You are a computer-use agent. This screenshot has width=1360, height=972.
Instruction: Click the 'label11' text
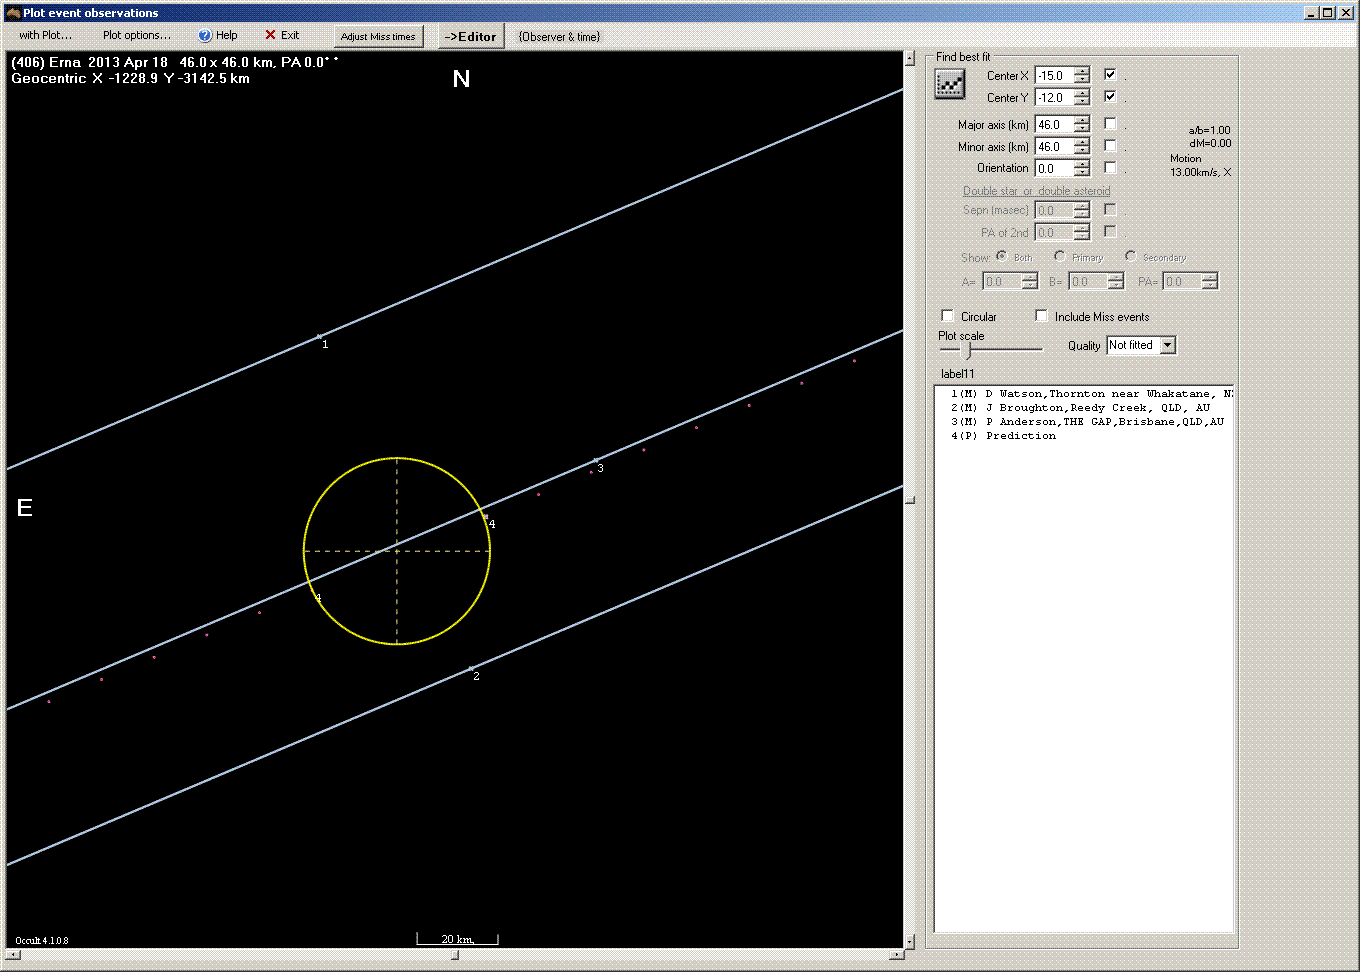click(x=957, y=374)
